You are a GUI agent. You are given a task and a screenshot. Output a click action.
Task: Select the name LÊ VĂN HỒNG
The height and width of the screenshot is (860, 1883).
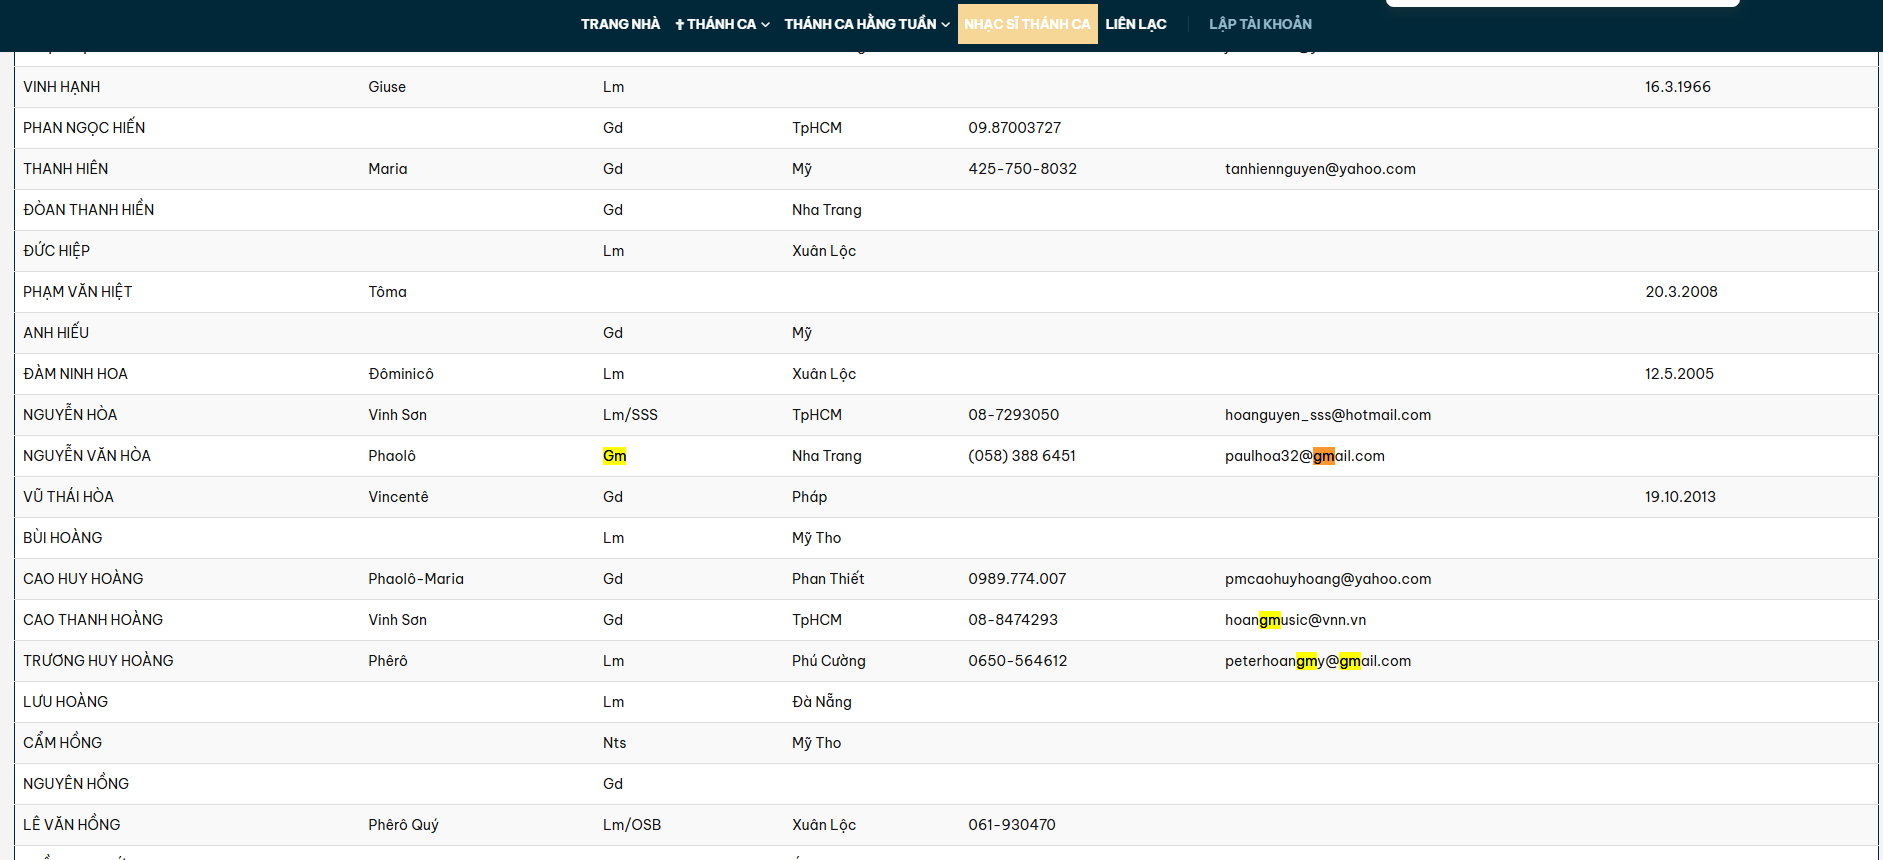click(72, 825)
